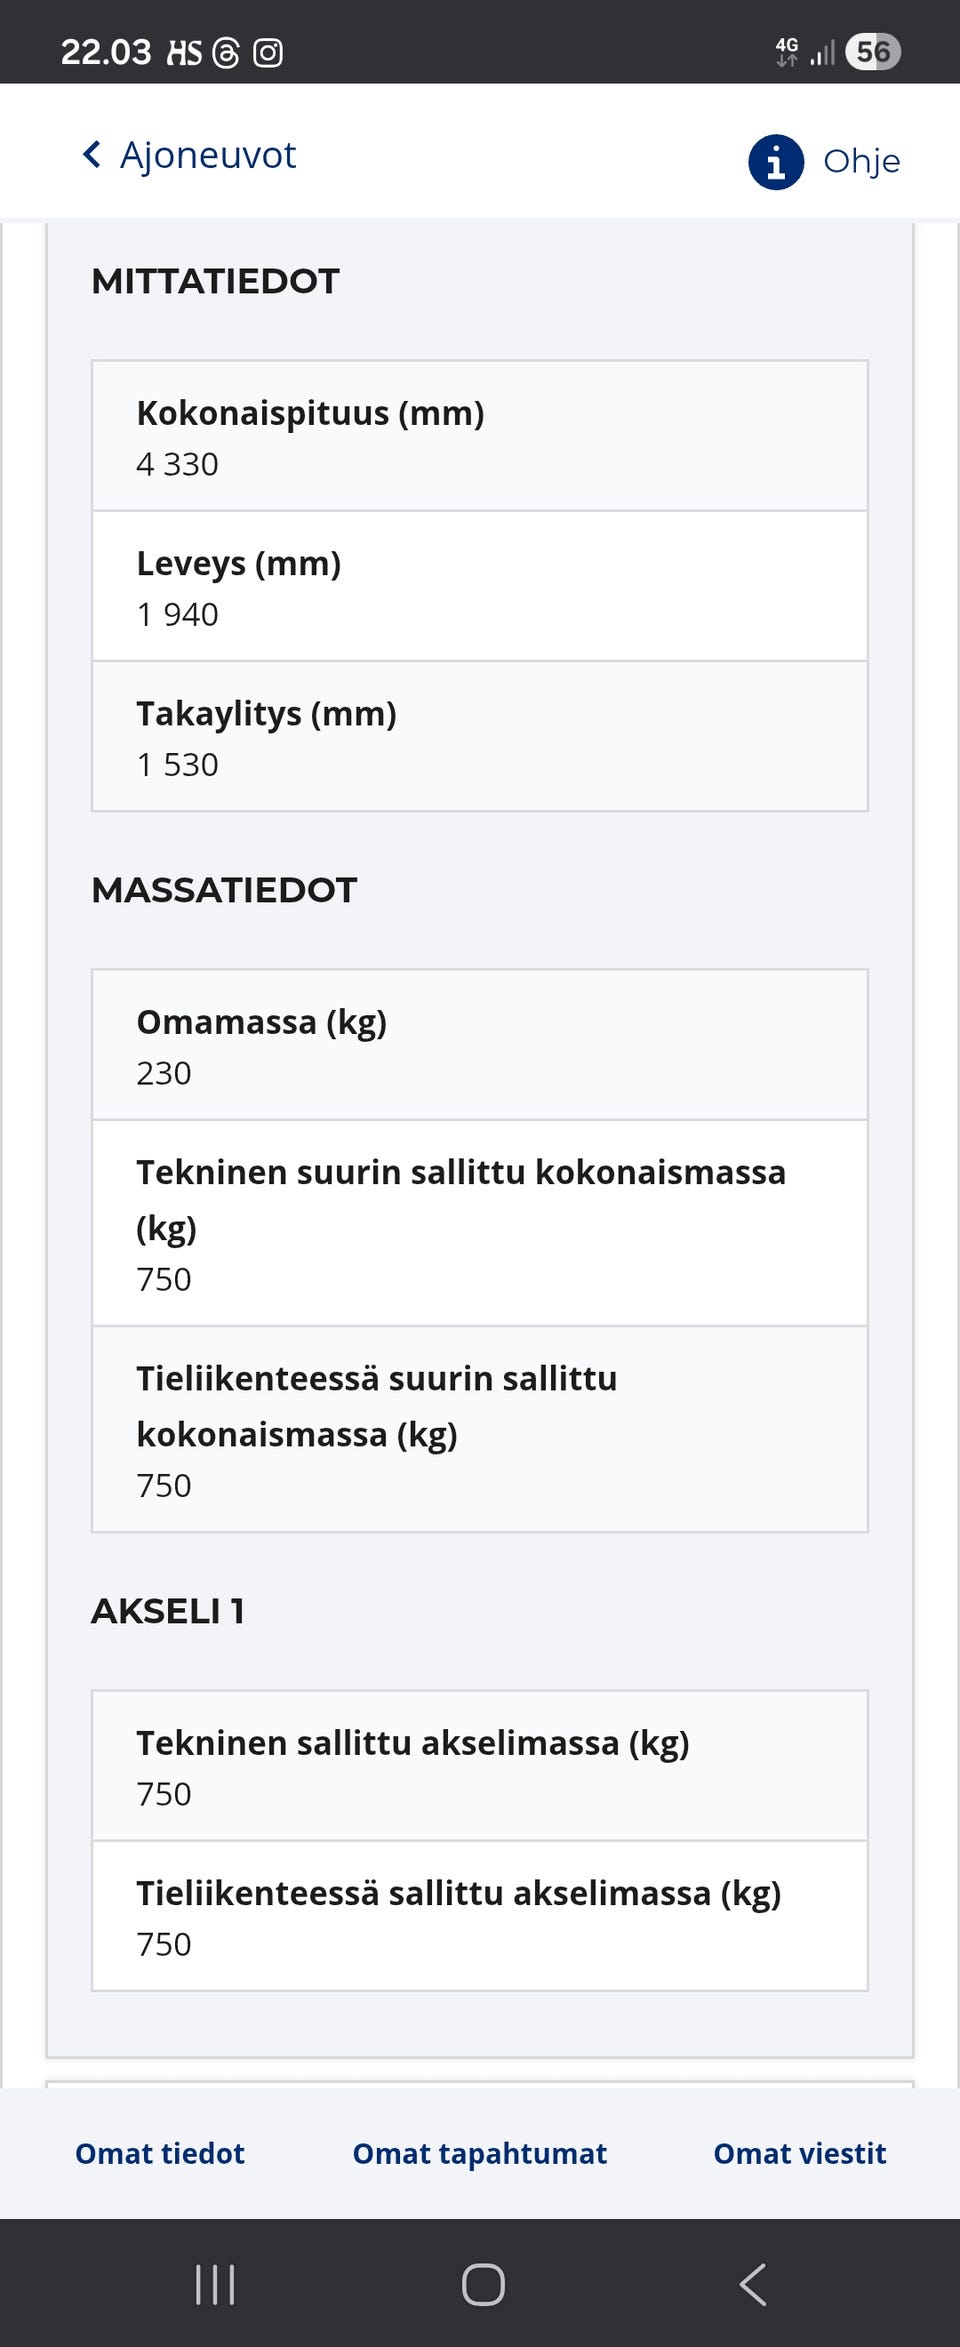This screenshot has width=960, height=2347.
Task: Open the Omat viestit navigation link
Action: click(799, 2154)
